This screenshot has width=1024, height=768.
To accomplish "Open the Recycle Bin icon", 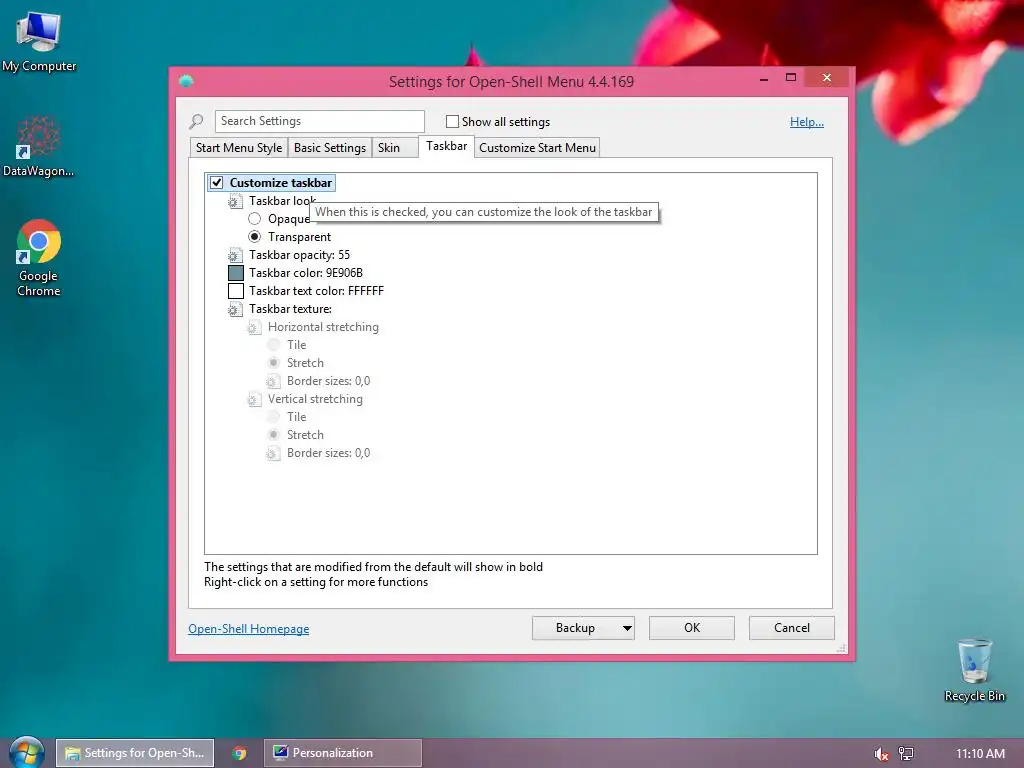I will coord(974,671).
